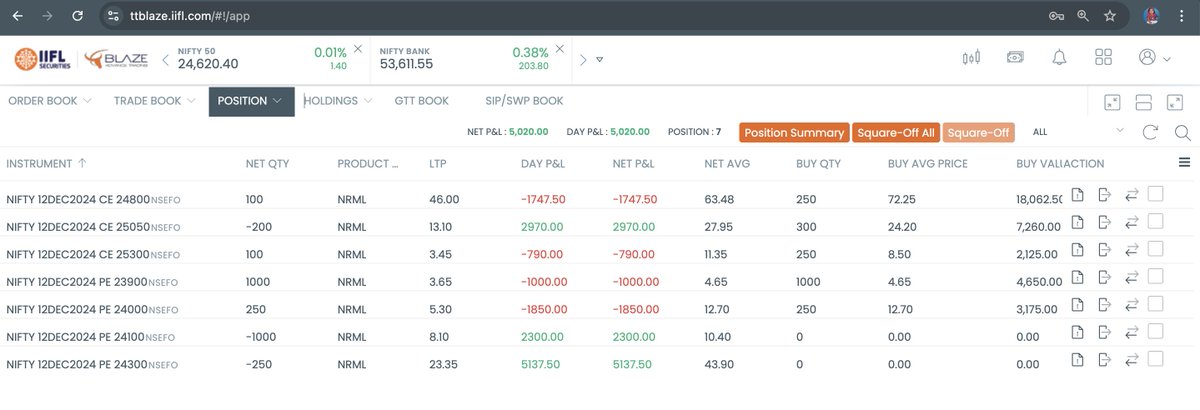Open the user profile menu
The width and height of the screenshot is (1200, 410).
(x=1154, y=58)
